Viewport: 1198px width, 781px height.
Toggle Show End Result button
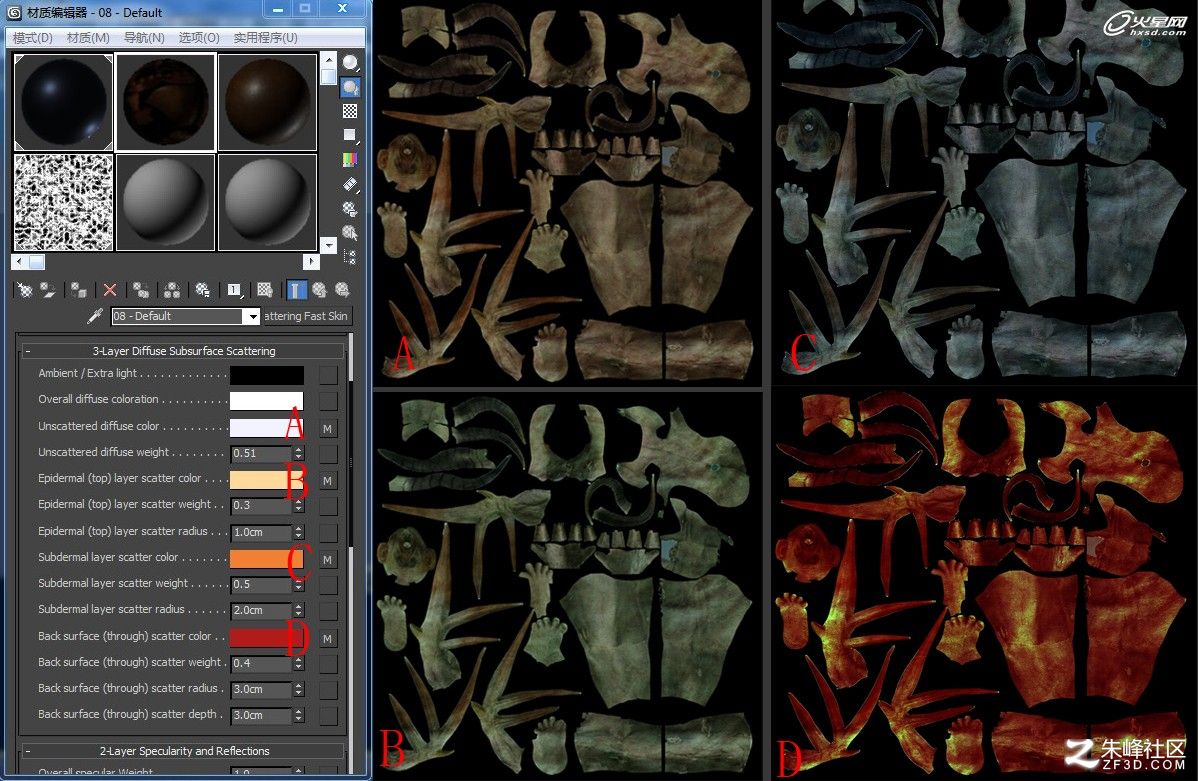coord(296,290)
